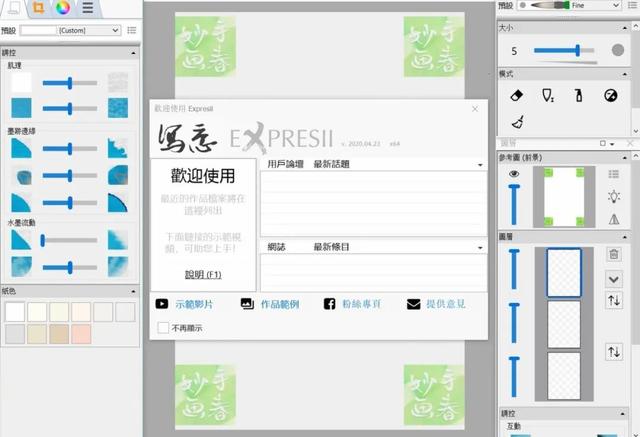Adjust reference image opacity vertical slider
The image size is (640, 437).
coord(514,204)
